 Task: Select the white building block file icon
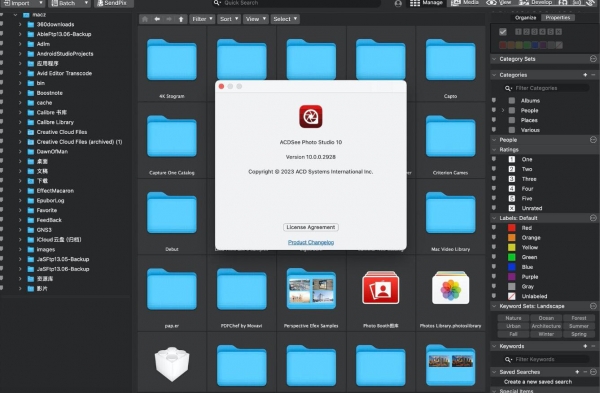click(x=172, y=364)
